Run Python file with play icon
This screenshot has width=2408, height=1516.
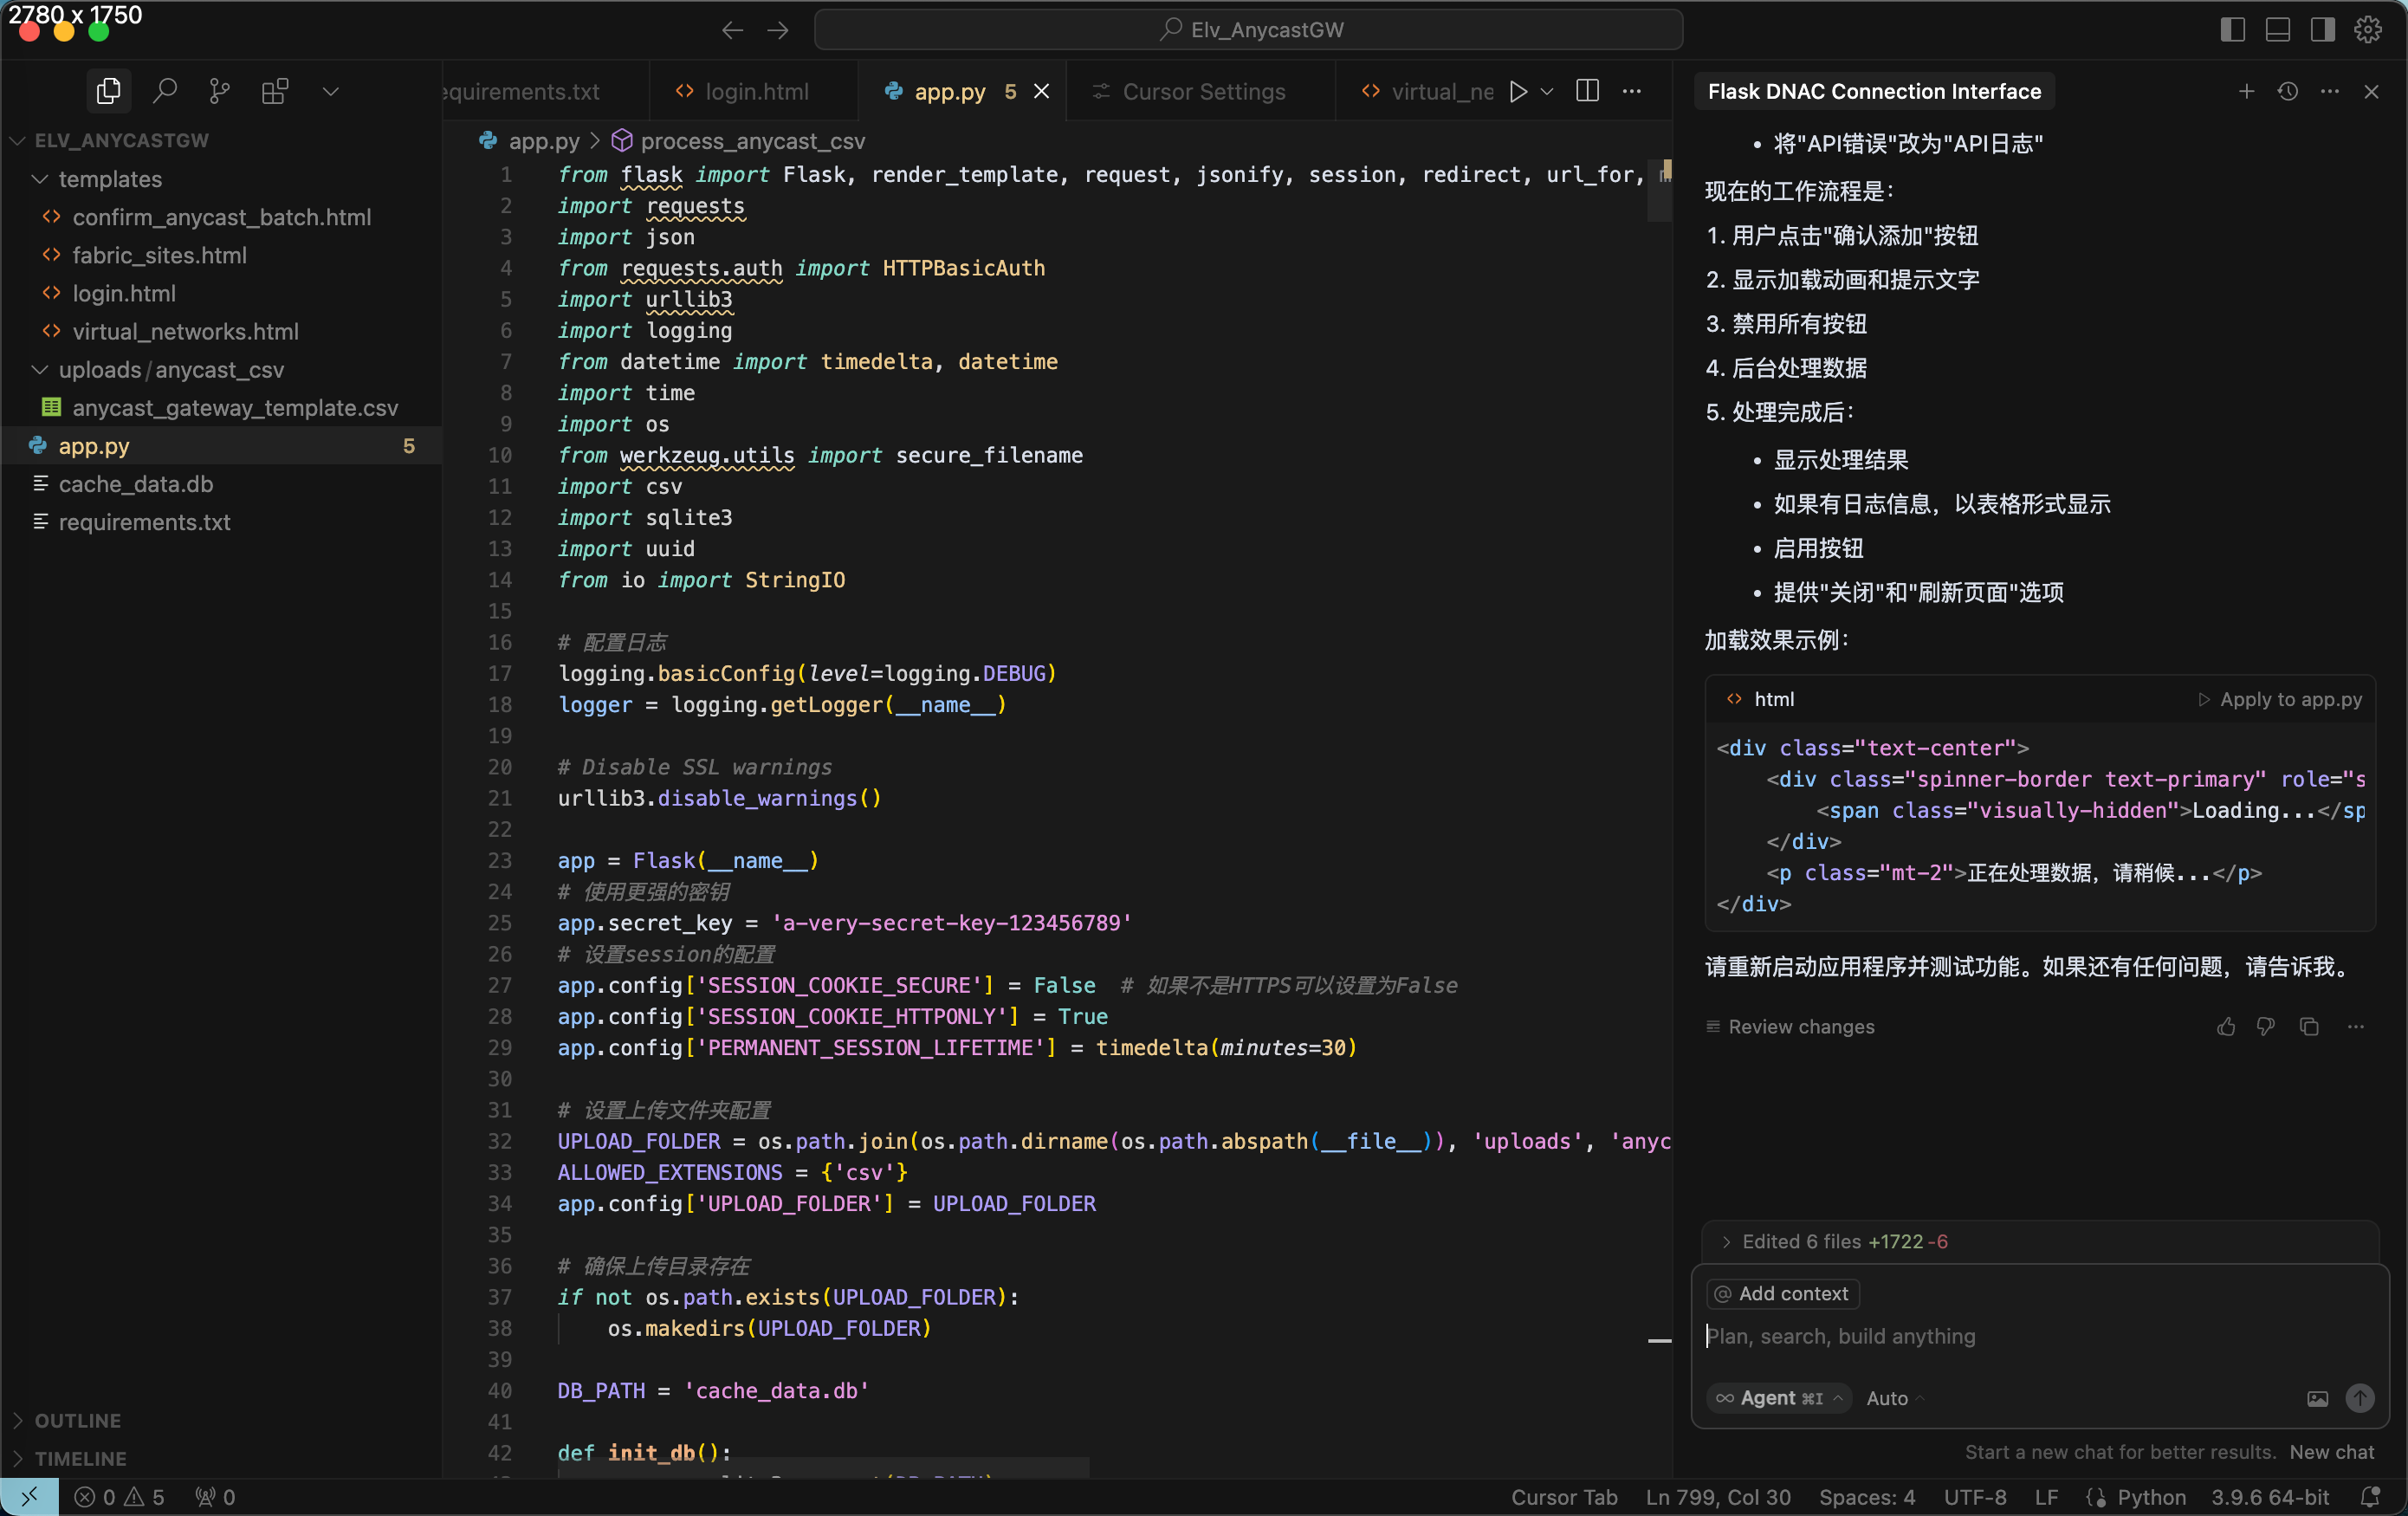coord(1518,91)
